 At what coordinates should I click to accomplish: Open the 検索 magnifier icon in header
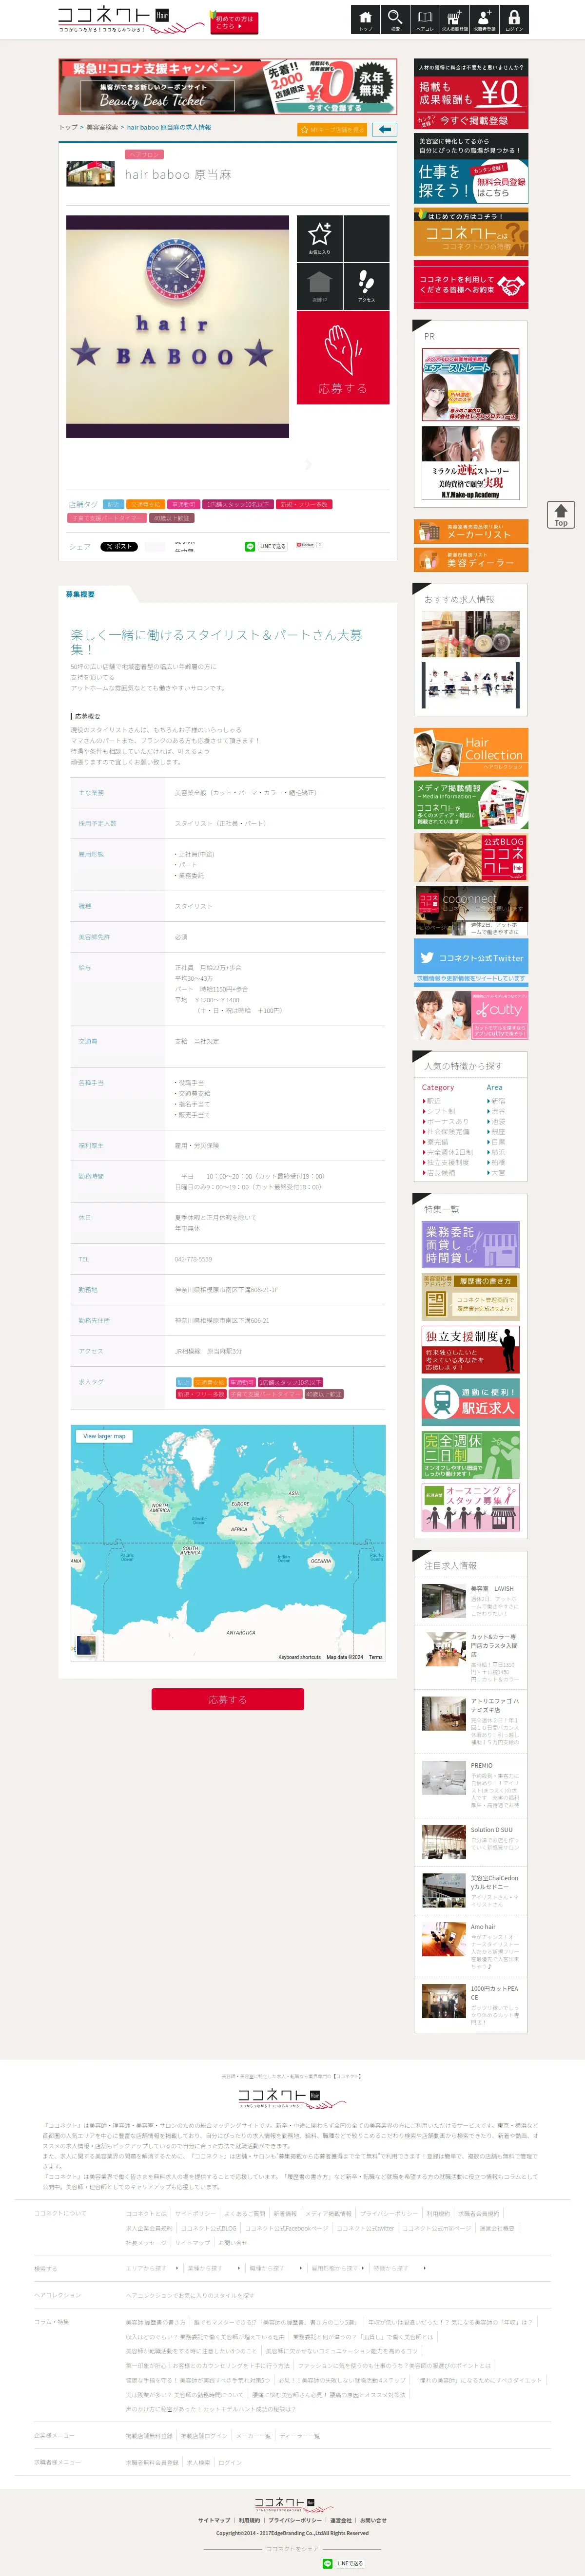(x=395, y=20)
